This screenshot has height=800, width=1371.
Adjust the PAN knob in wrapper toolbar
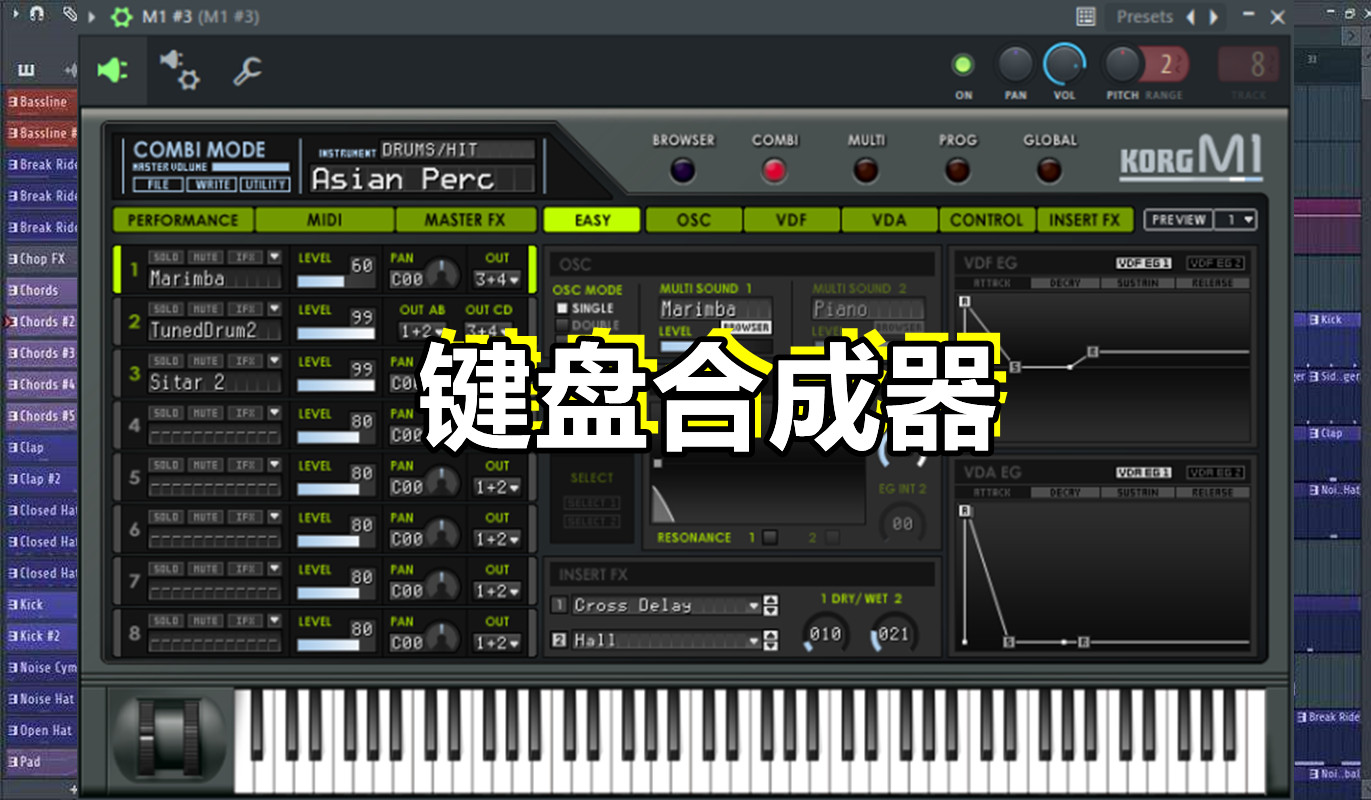(1015, 65)
